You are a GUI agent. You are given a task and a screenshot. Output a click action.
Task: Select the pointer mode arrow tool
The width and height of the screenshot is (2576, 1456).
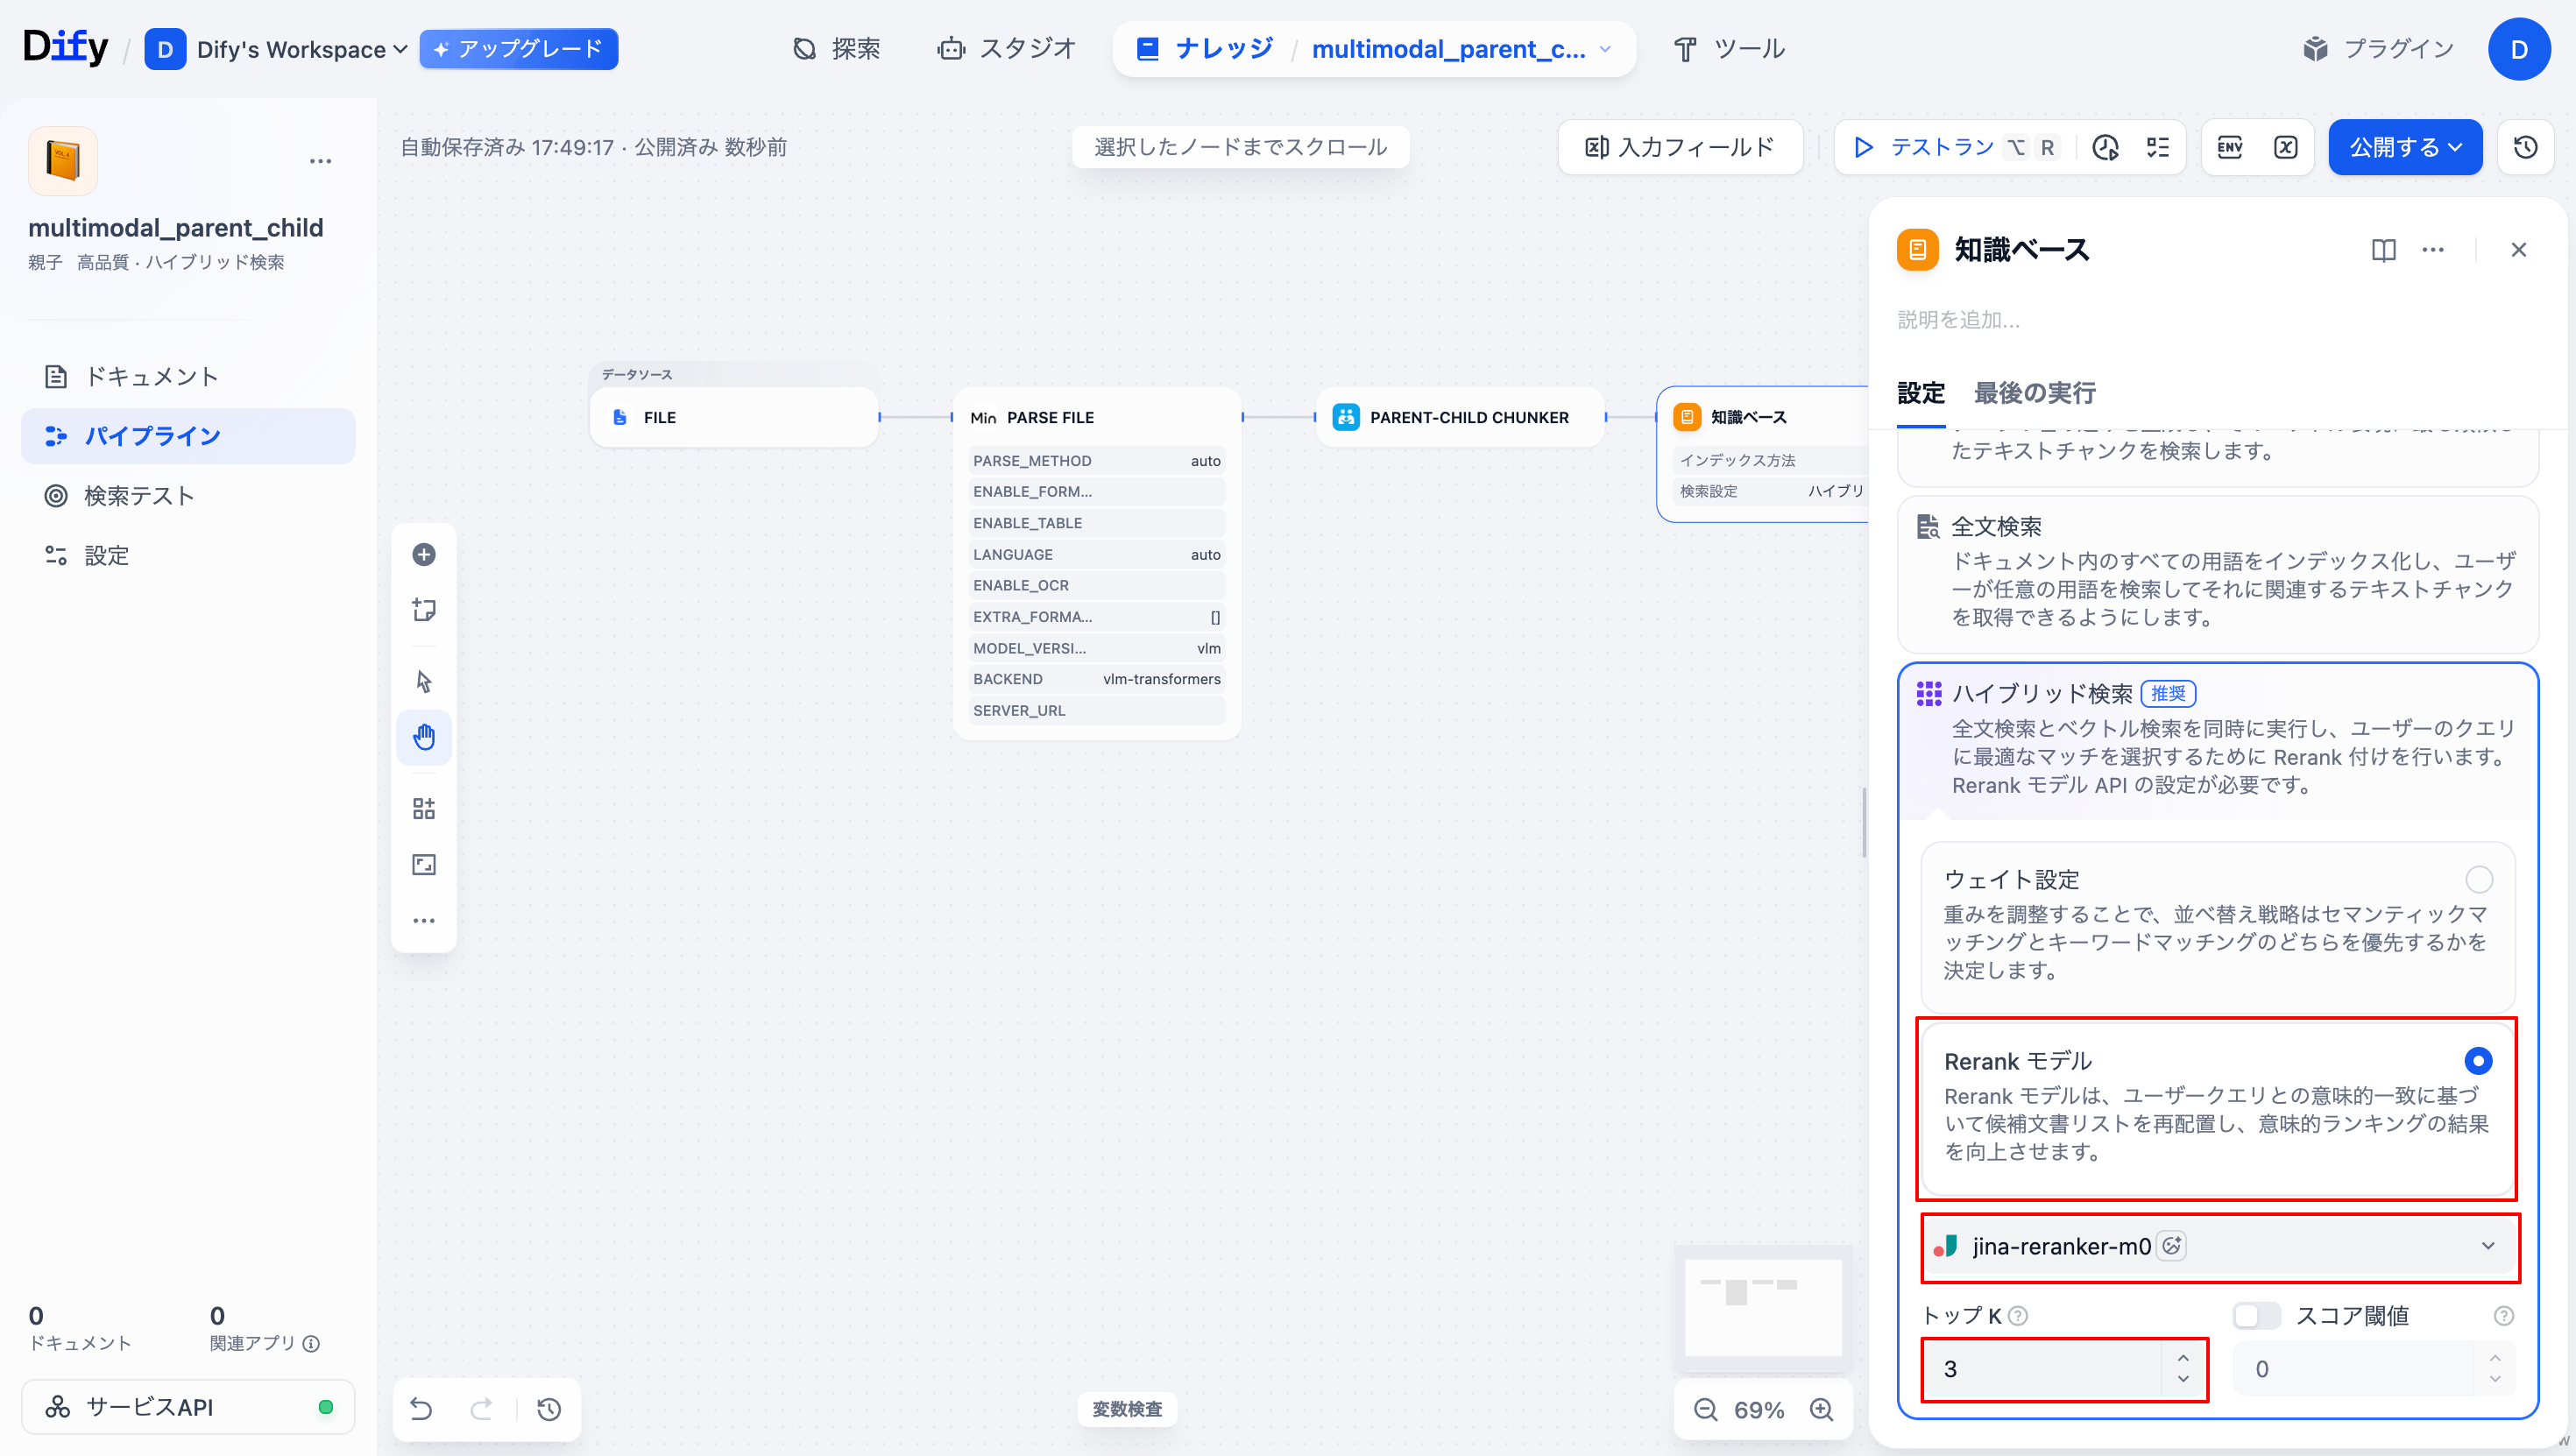point(424,681)
